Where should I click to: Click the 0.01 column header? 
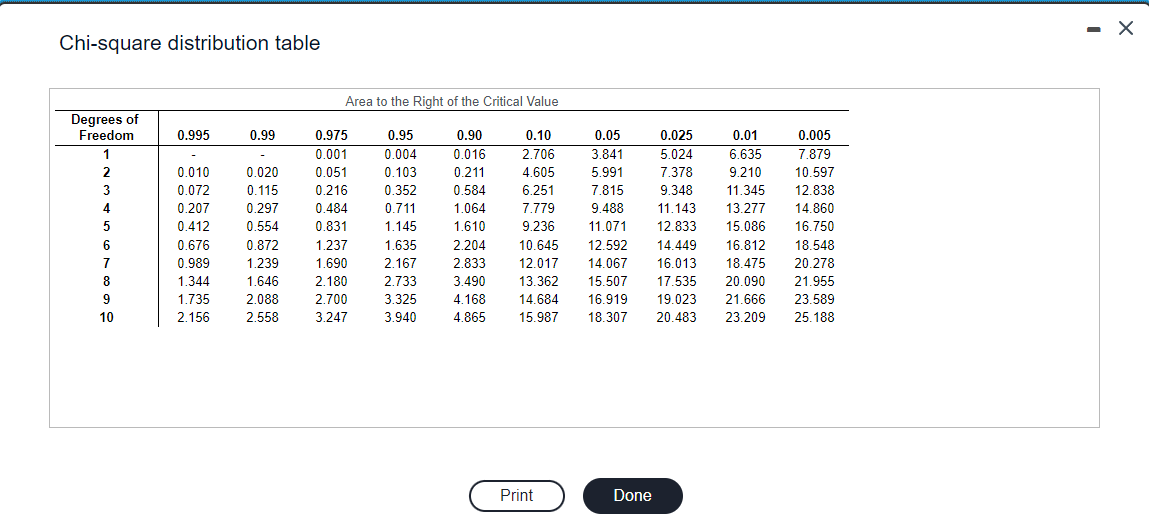tap(745, 135)
